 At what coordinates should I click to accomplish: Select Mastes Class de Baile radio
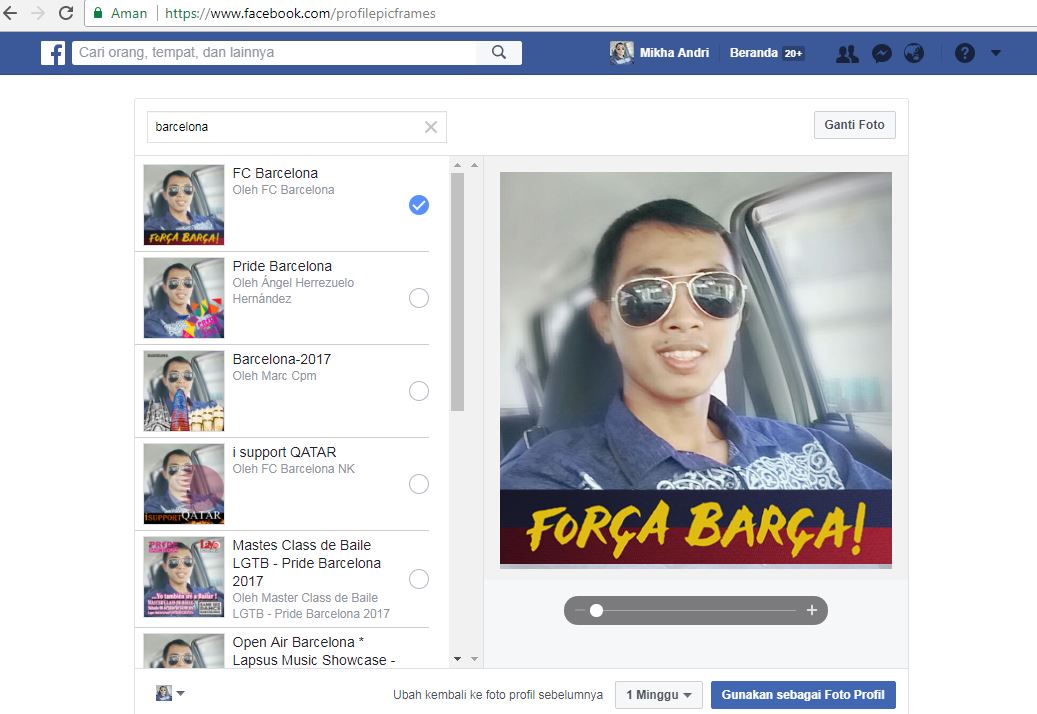coord(419,579)
